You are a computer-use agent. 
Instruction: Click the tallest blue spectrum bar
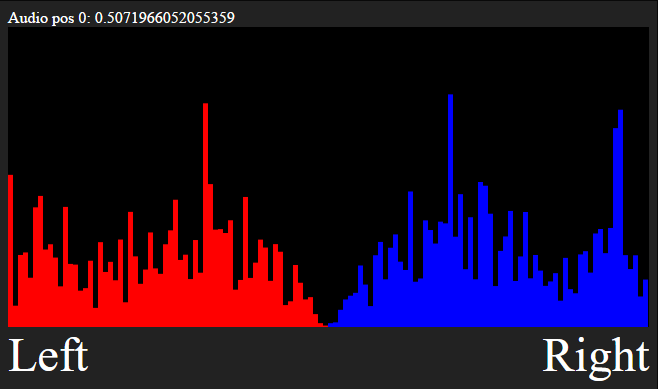pyautogui.click(x=450, y=210)
